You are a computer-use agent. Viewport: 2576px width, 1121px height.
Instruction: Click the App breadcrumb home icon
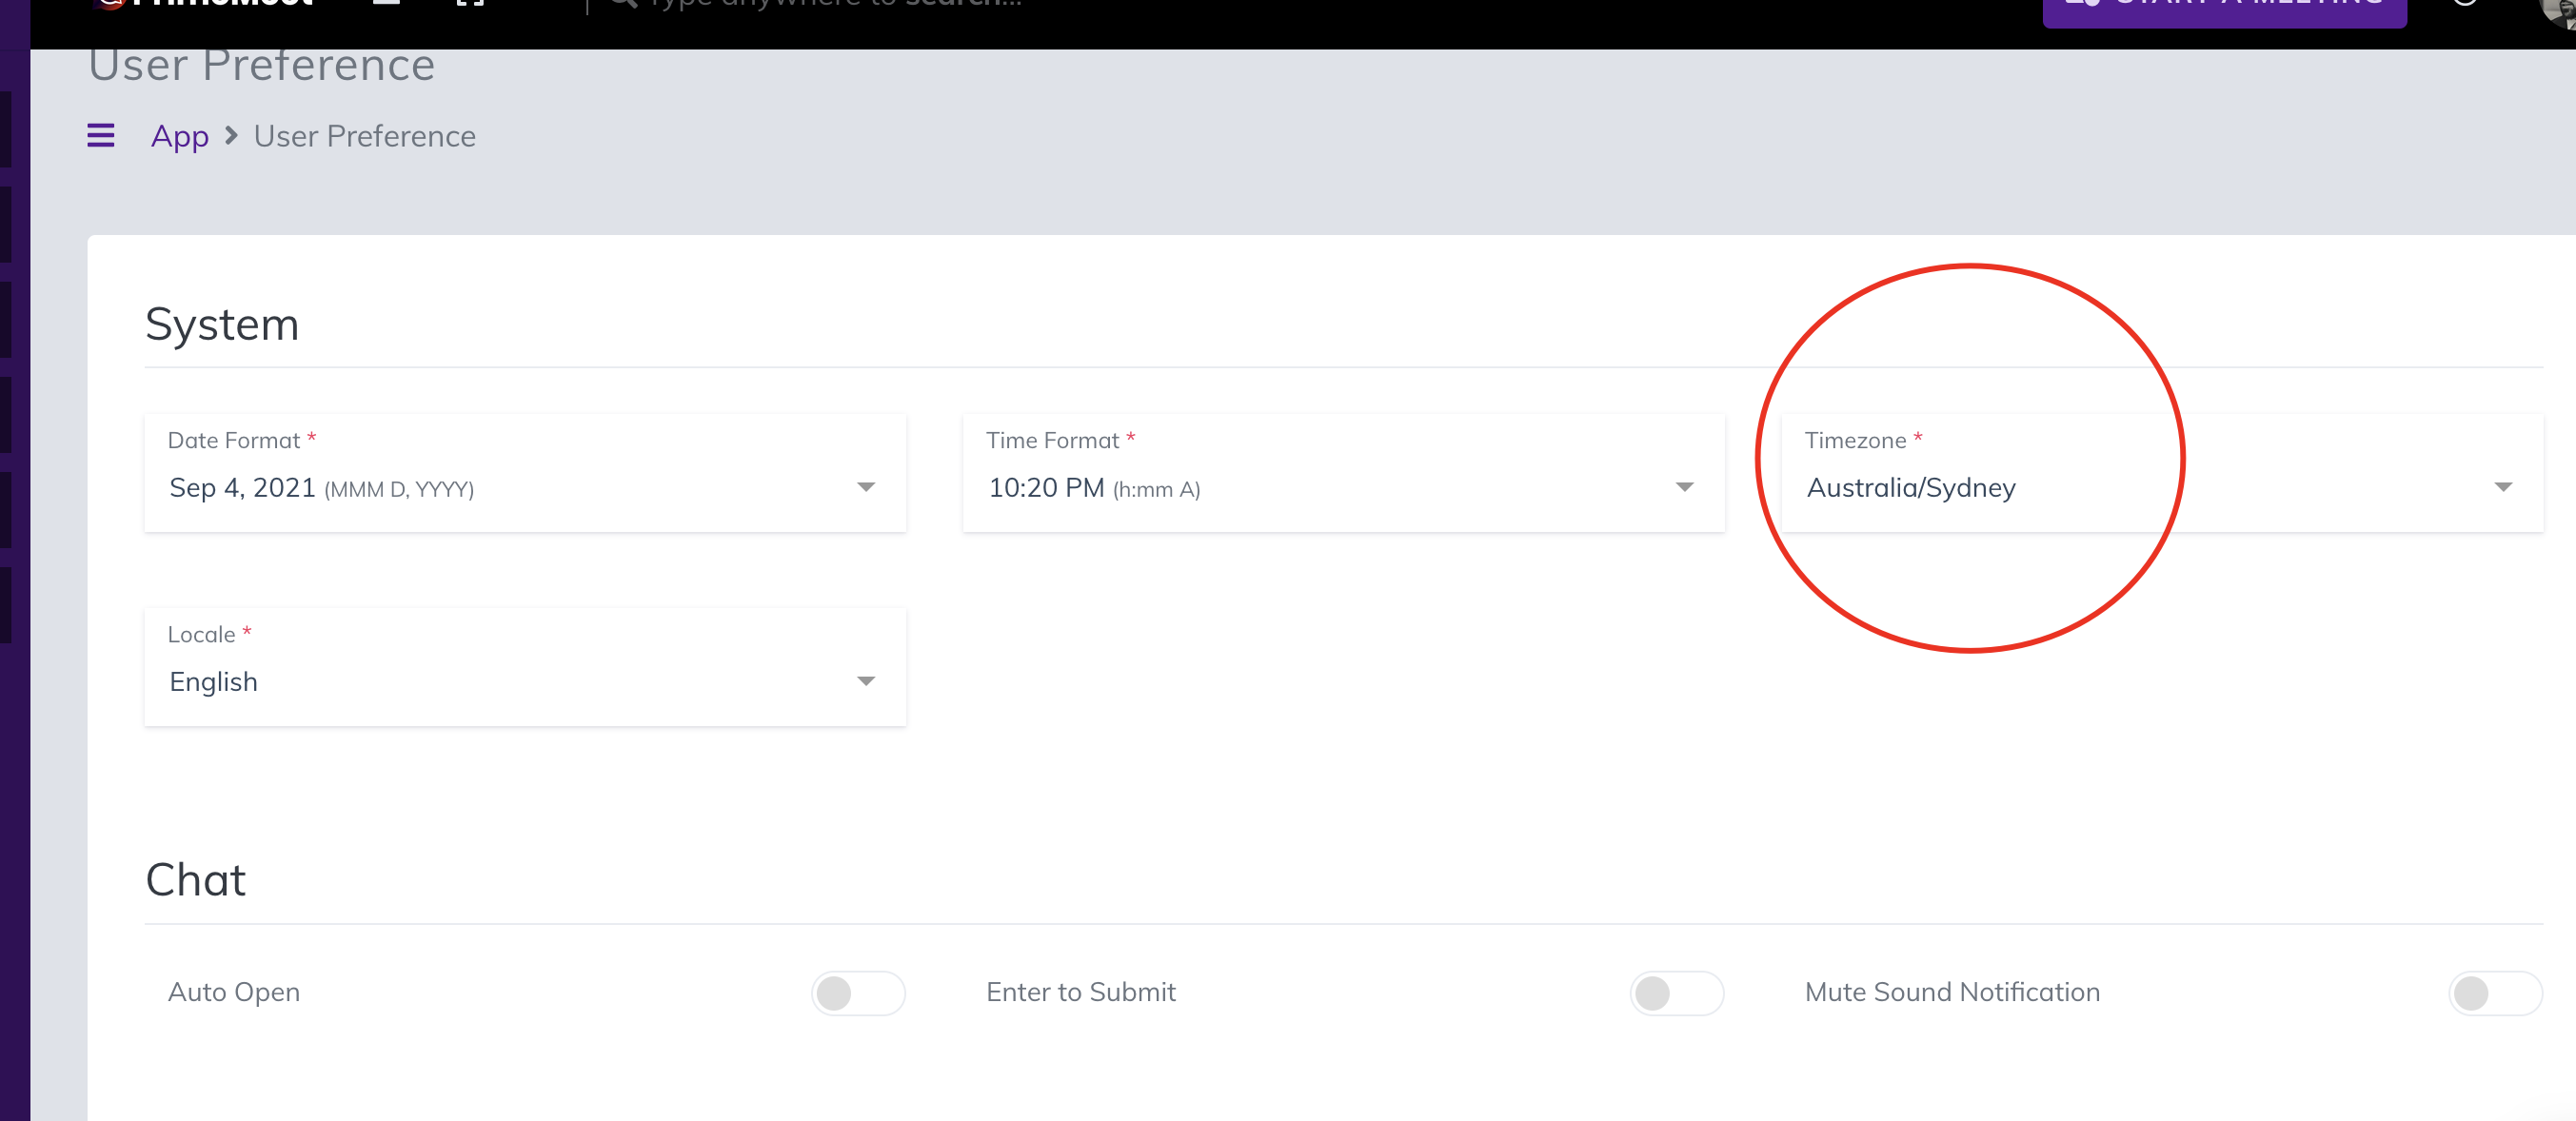point(179,134)
